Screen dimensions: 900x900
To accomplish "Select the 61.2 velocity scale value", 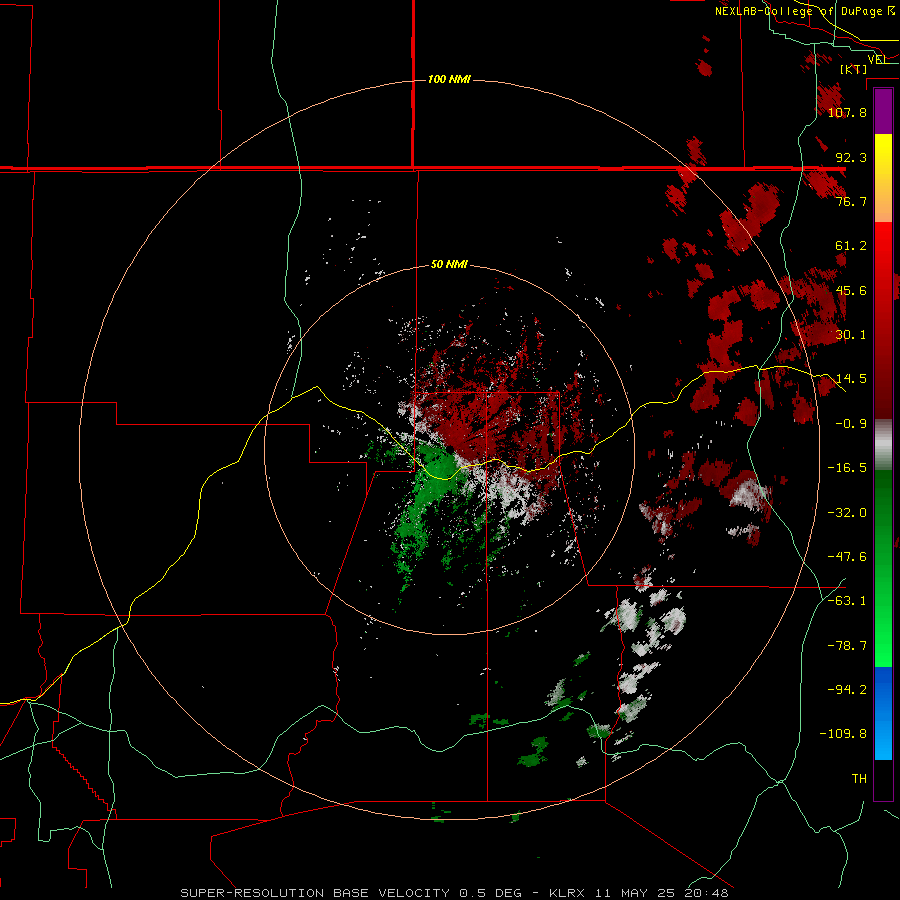I will (x=851, y=246).
